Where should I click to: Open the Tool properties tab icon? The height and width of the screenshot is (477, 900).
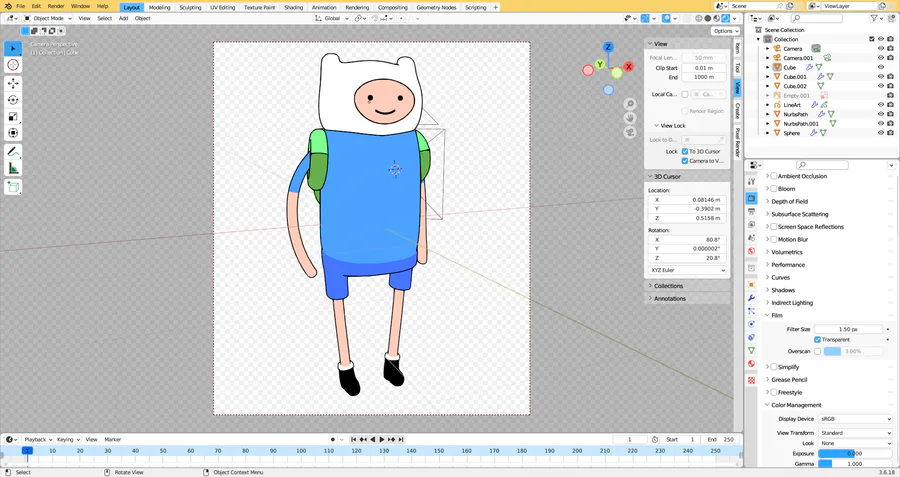coord(751,181)
